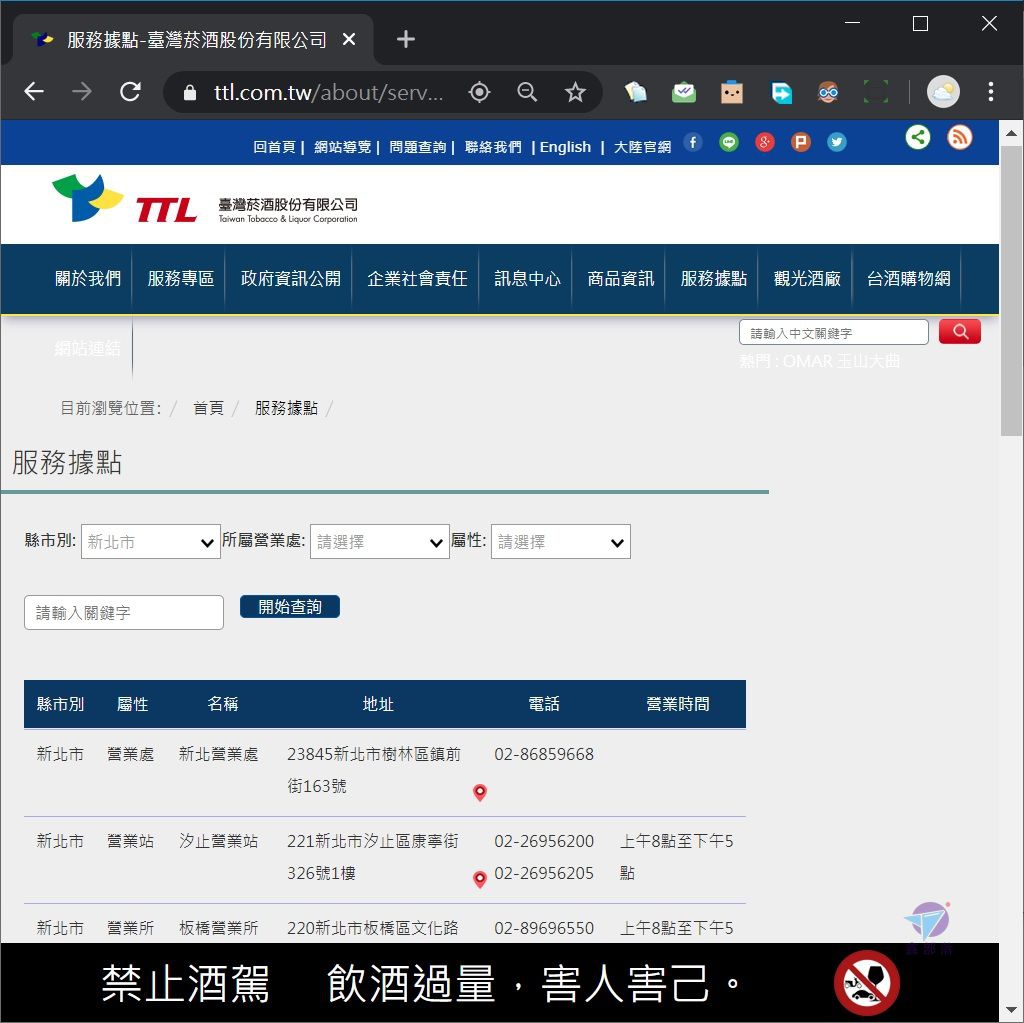Open the 服務專區 menu

click(x=181, y=279)
